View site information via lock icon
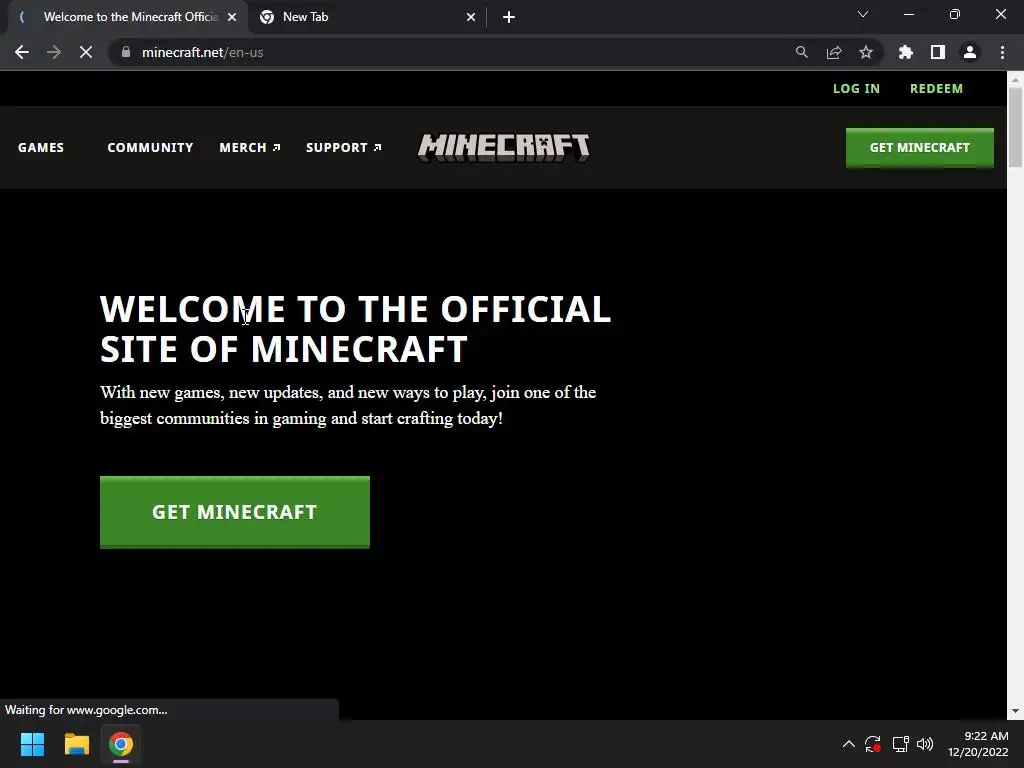This screenshot has width=1024, height=768. pos(126,52)
